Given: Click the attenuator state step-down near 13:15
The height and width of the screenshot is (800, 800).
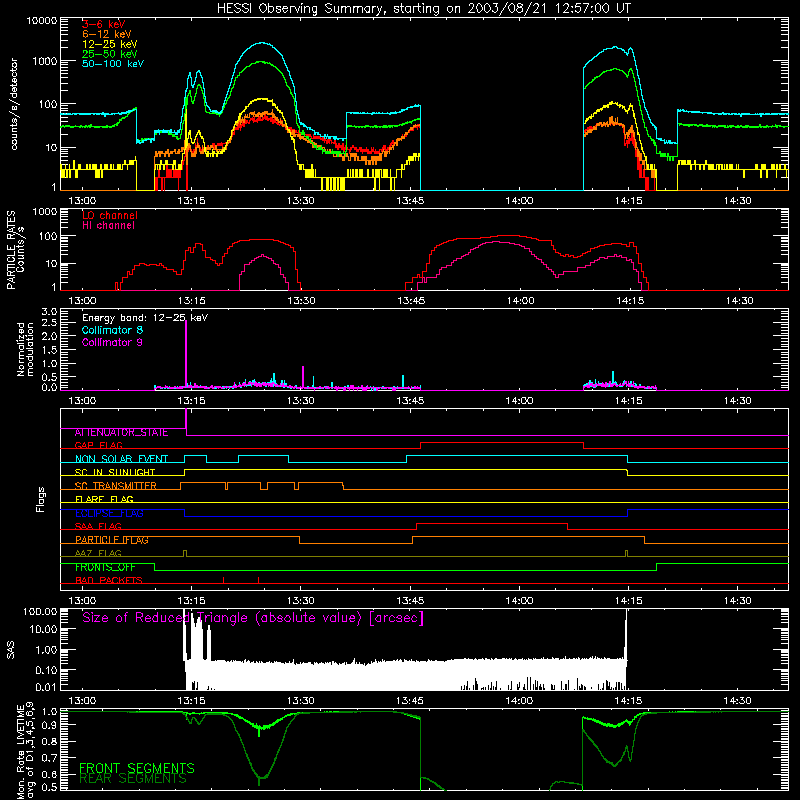Looking at the screenshot, I should tap(186, 422).
